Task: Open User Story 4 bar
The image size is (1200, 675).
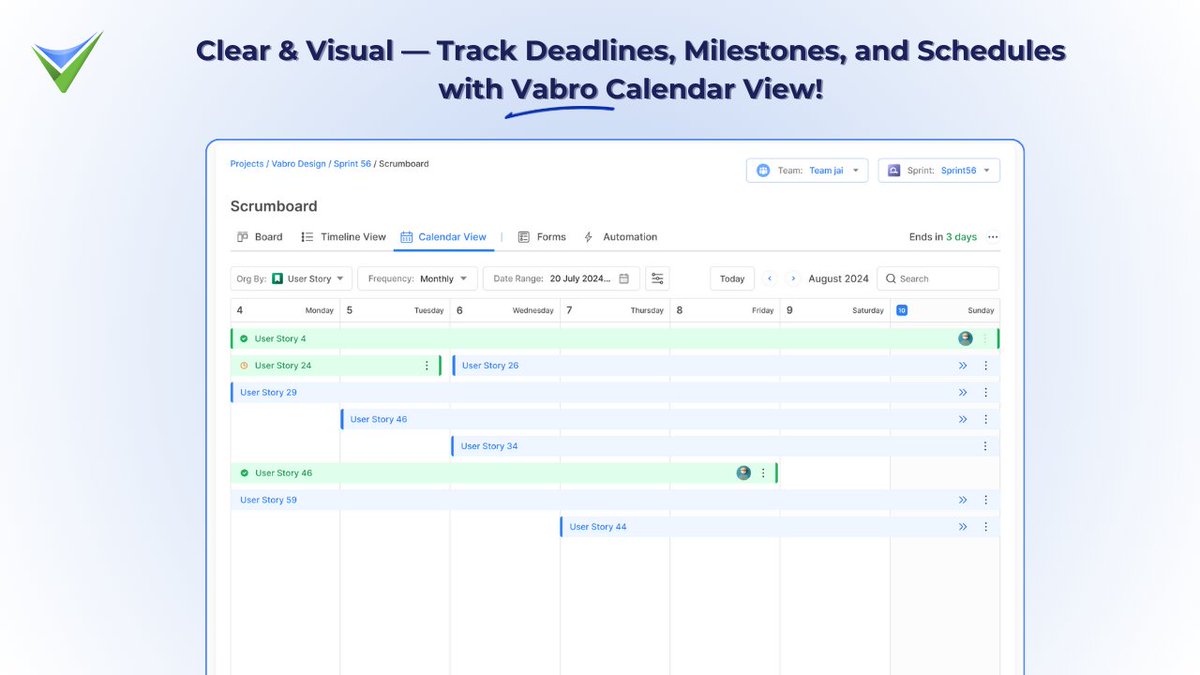Action: (615, 339)
